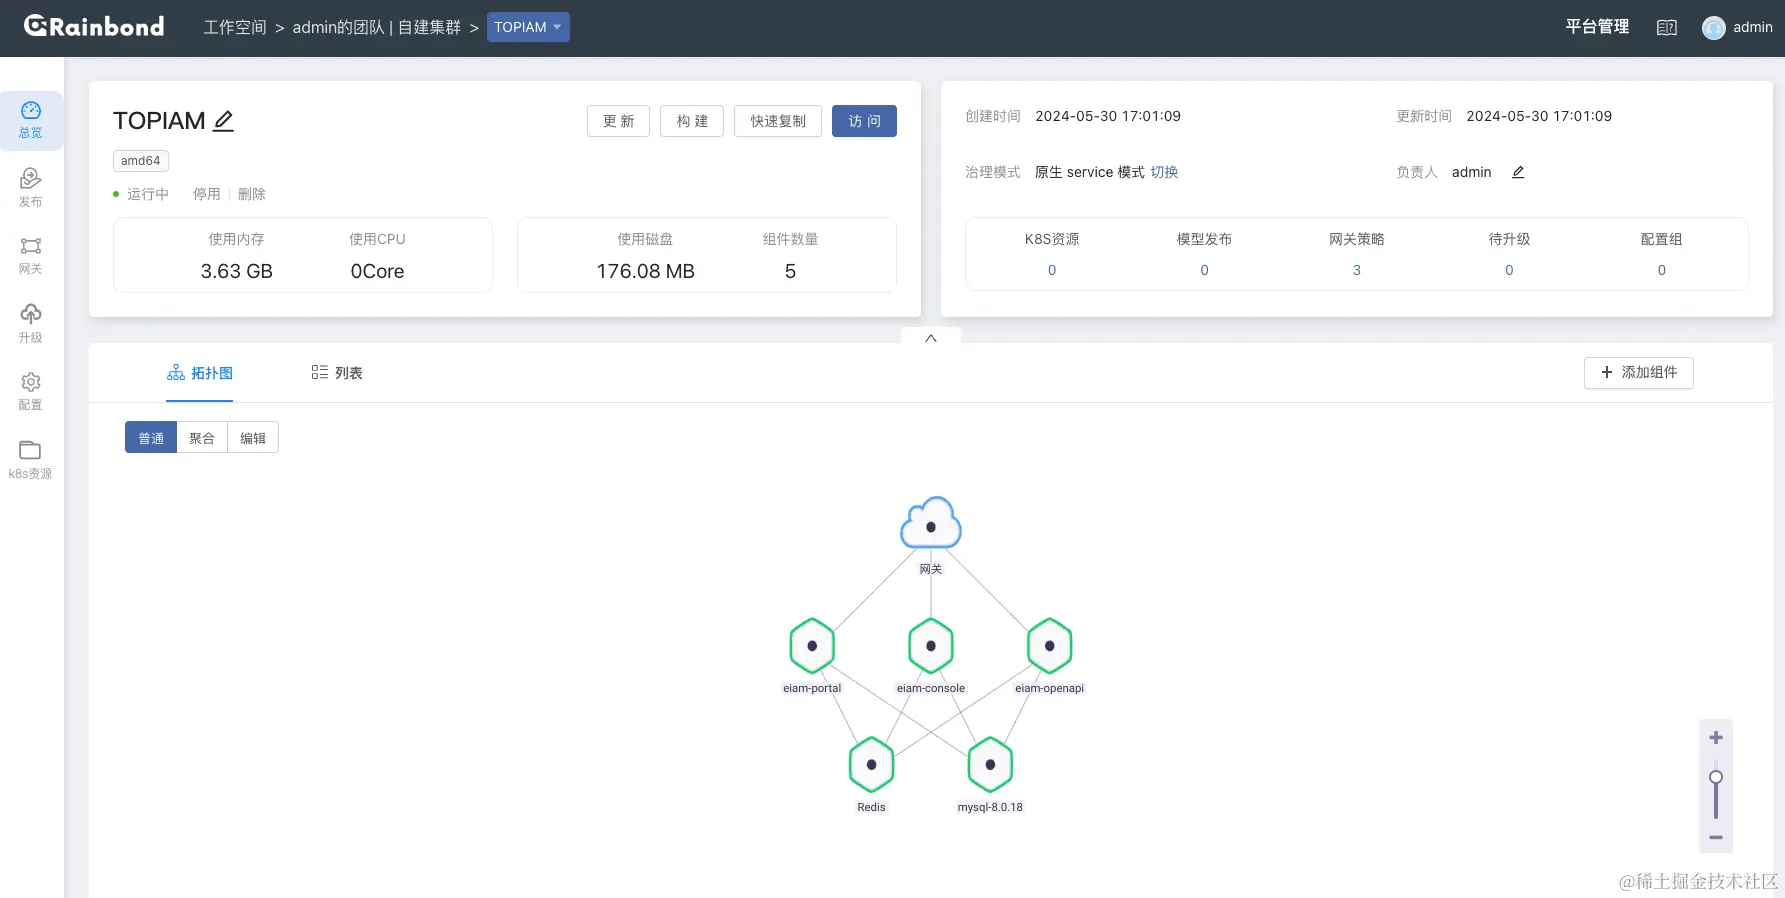Viewport: 1785px width, 898px height.
Task: Click the K8S资源 count 0
Action: [x=1052, y=270]
